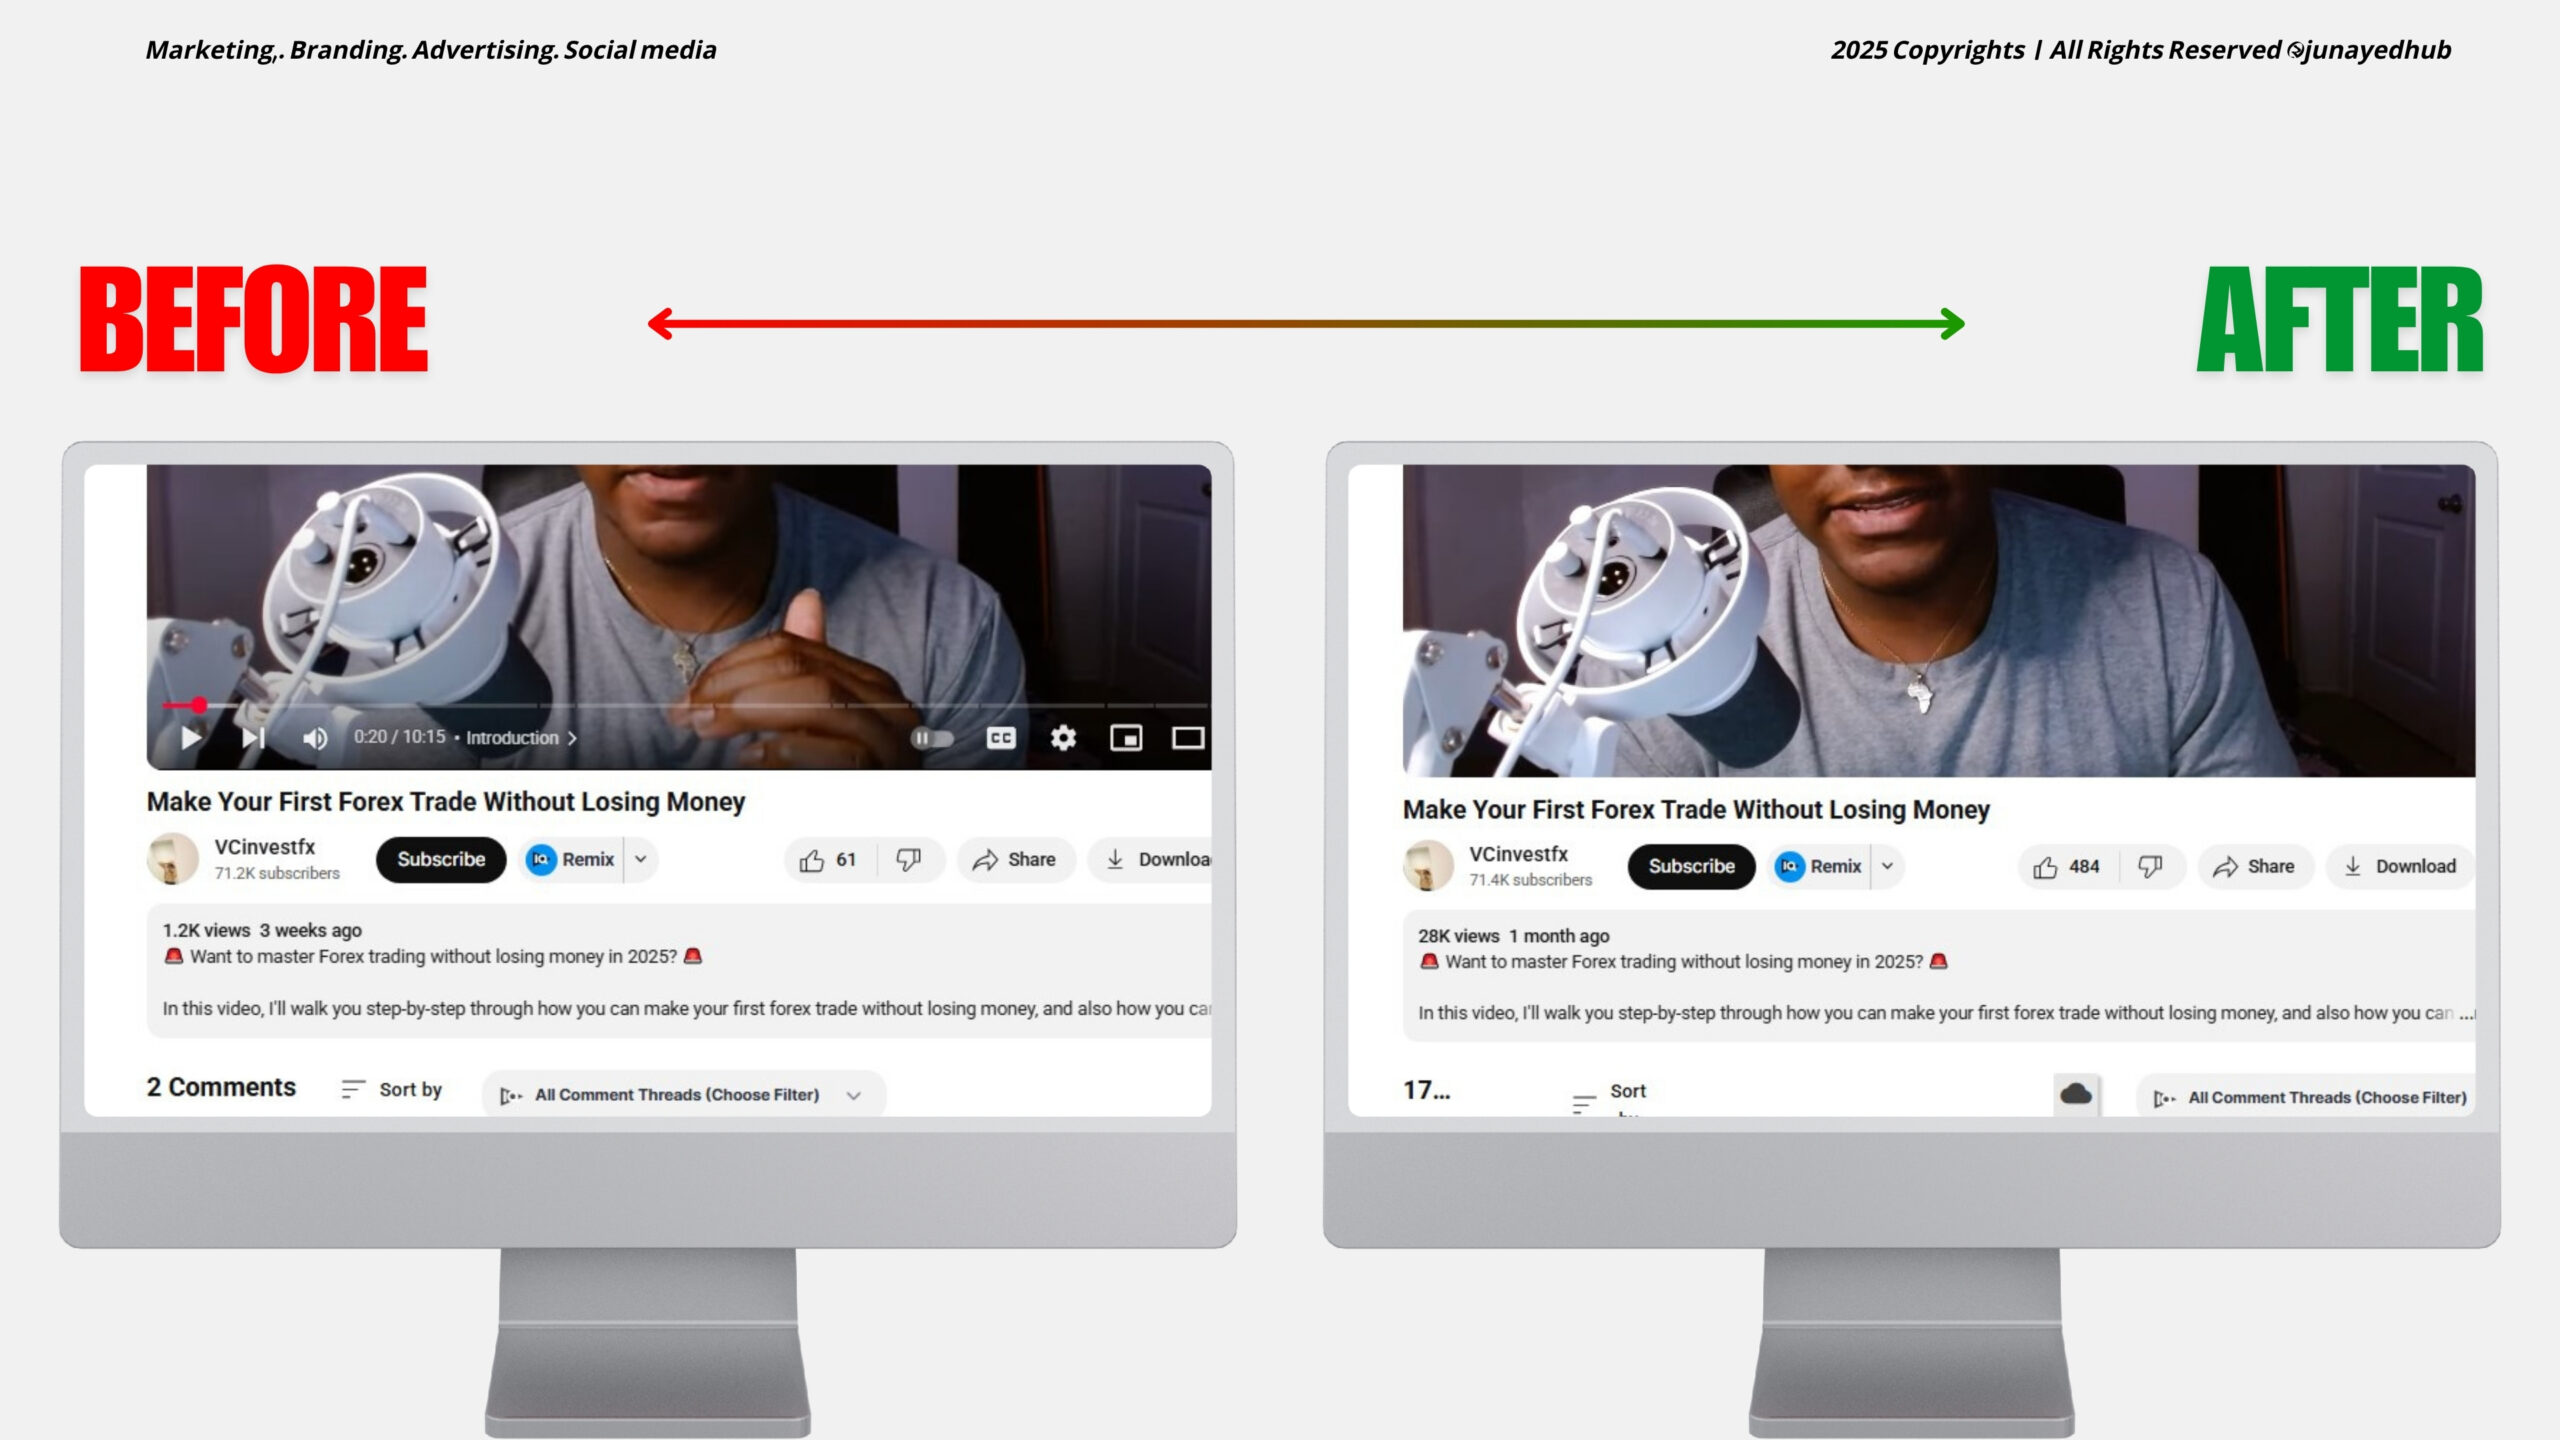Seek using the red progress bar scrubber
2560x1440 pixels.
pyautogui.click(x=200, y=705)
